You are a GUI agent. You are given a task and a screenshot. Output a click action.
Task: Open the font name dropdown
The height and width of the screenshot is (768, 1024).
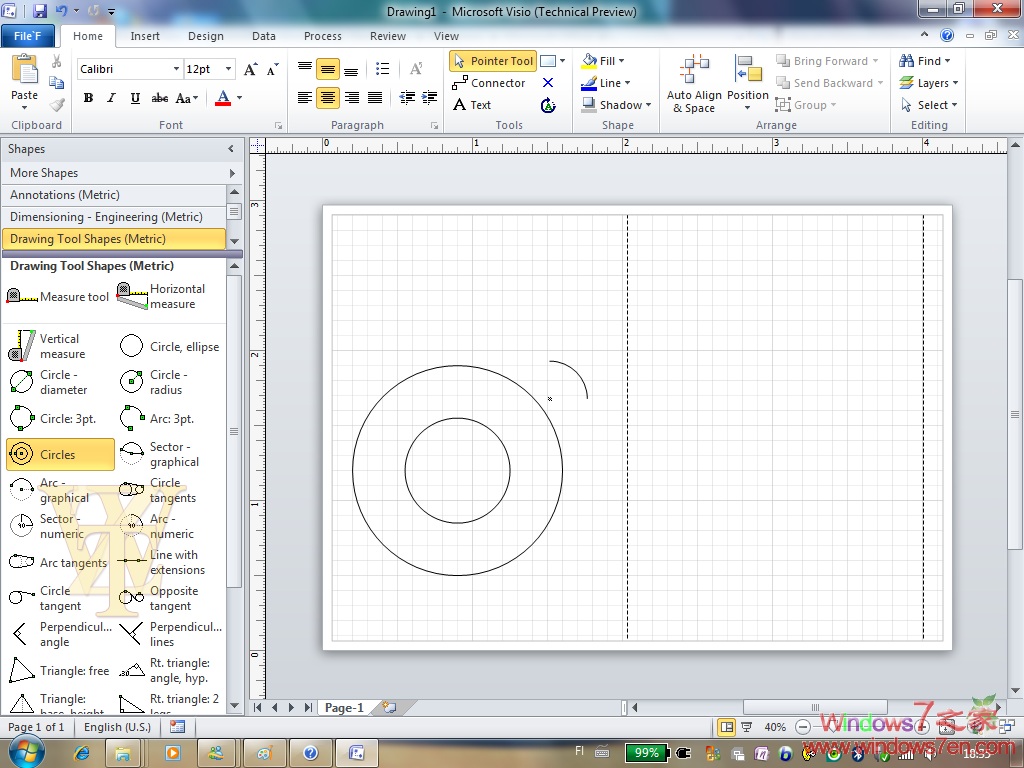tap(174, 69)
